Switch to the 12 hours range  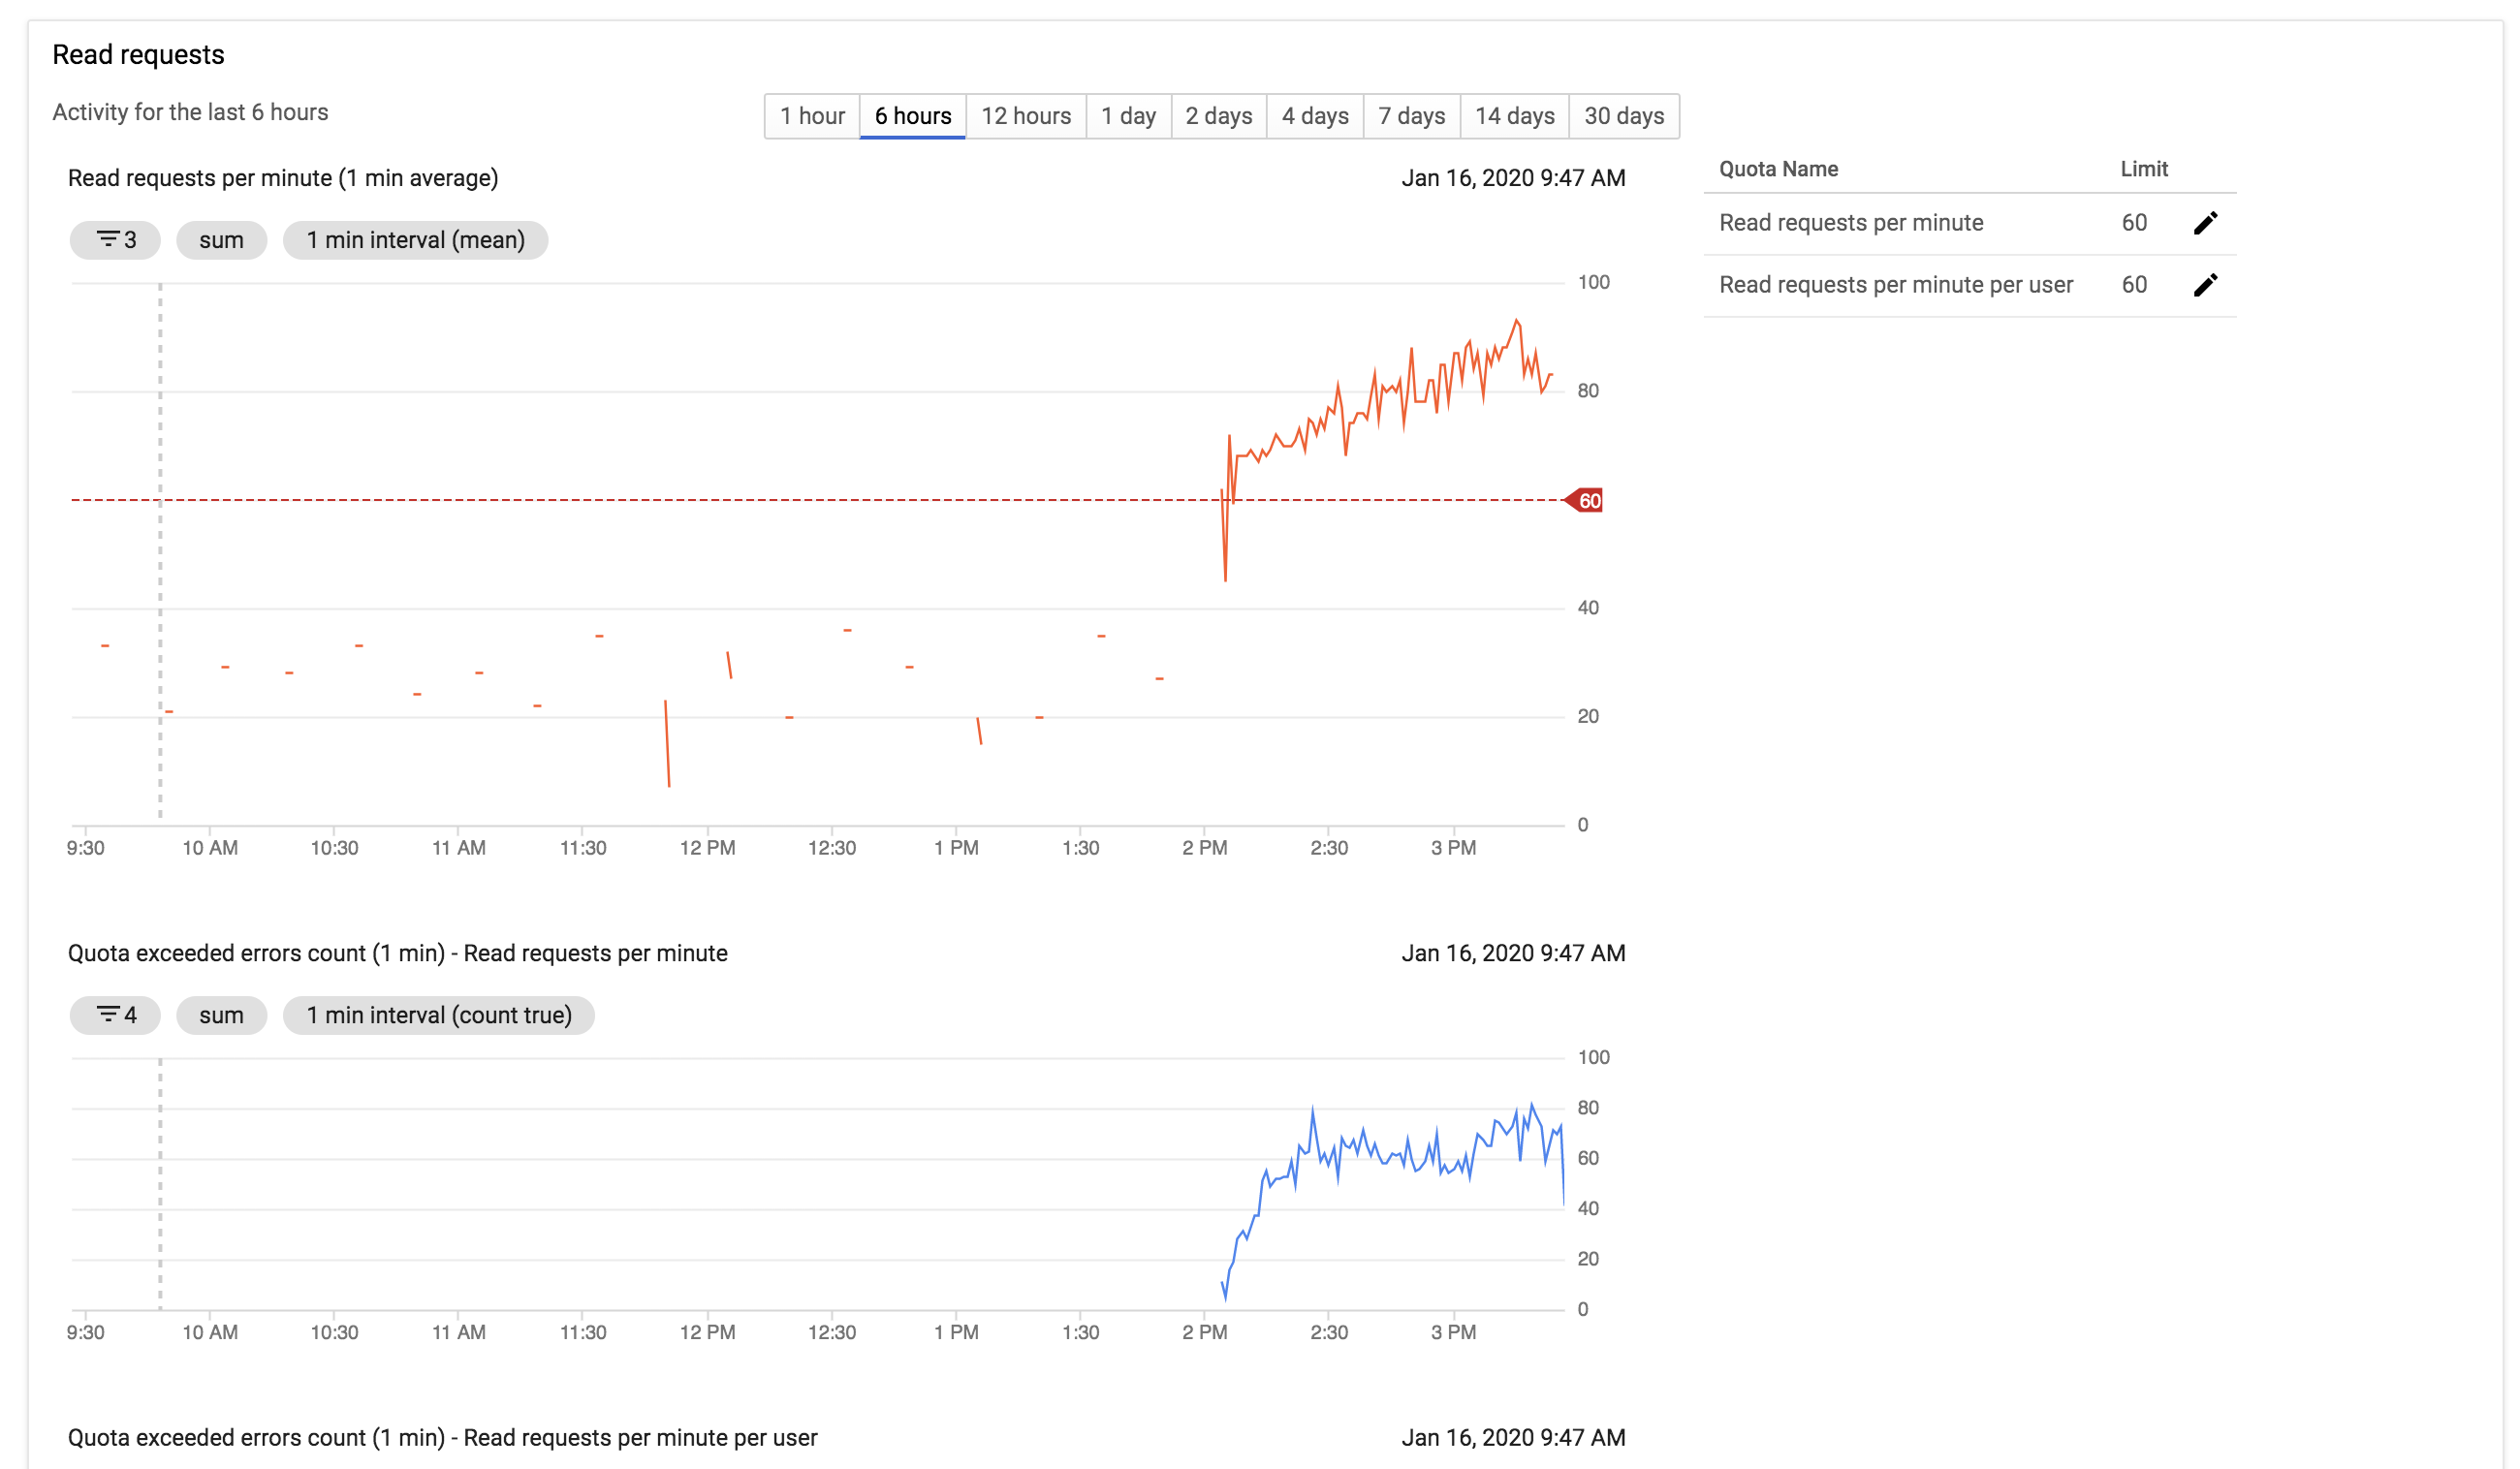click(1026, 116)
